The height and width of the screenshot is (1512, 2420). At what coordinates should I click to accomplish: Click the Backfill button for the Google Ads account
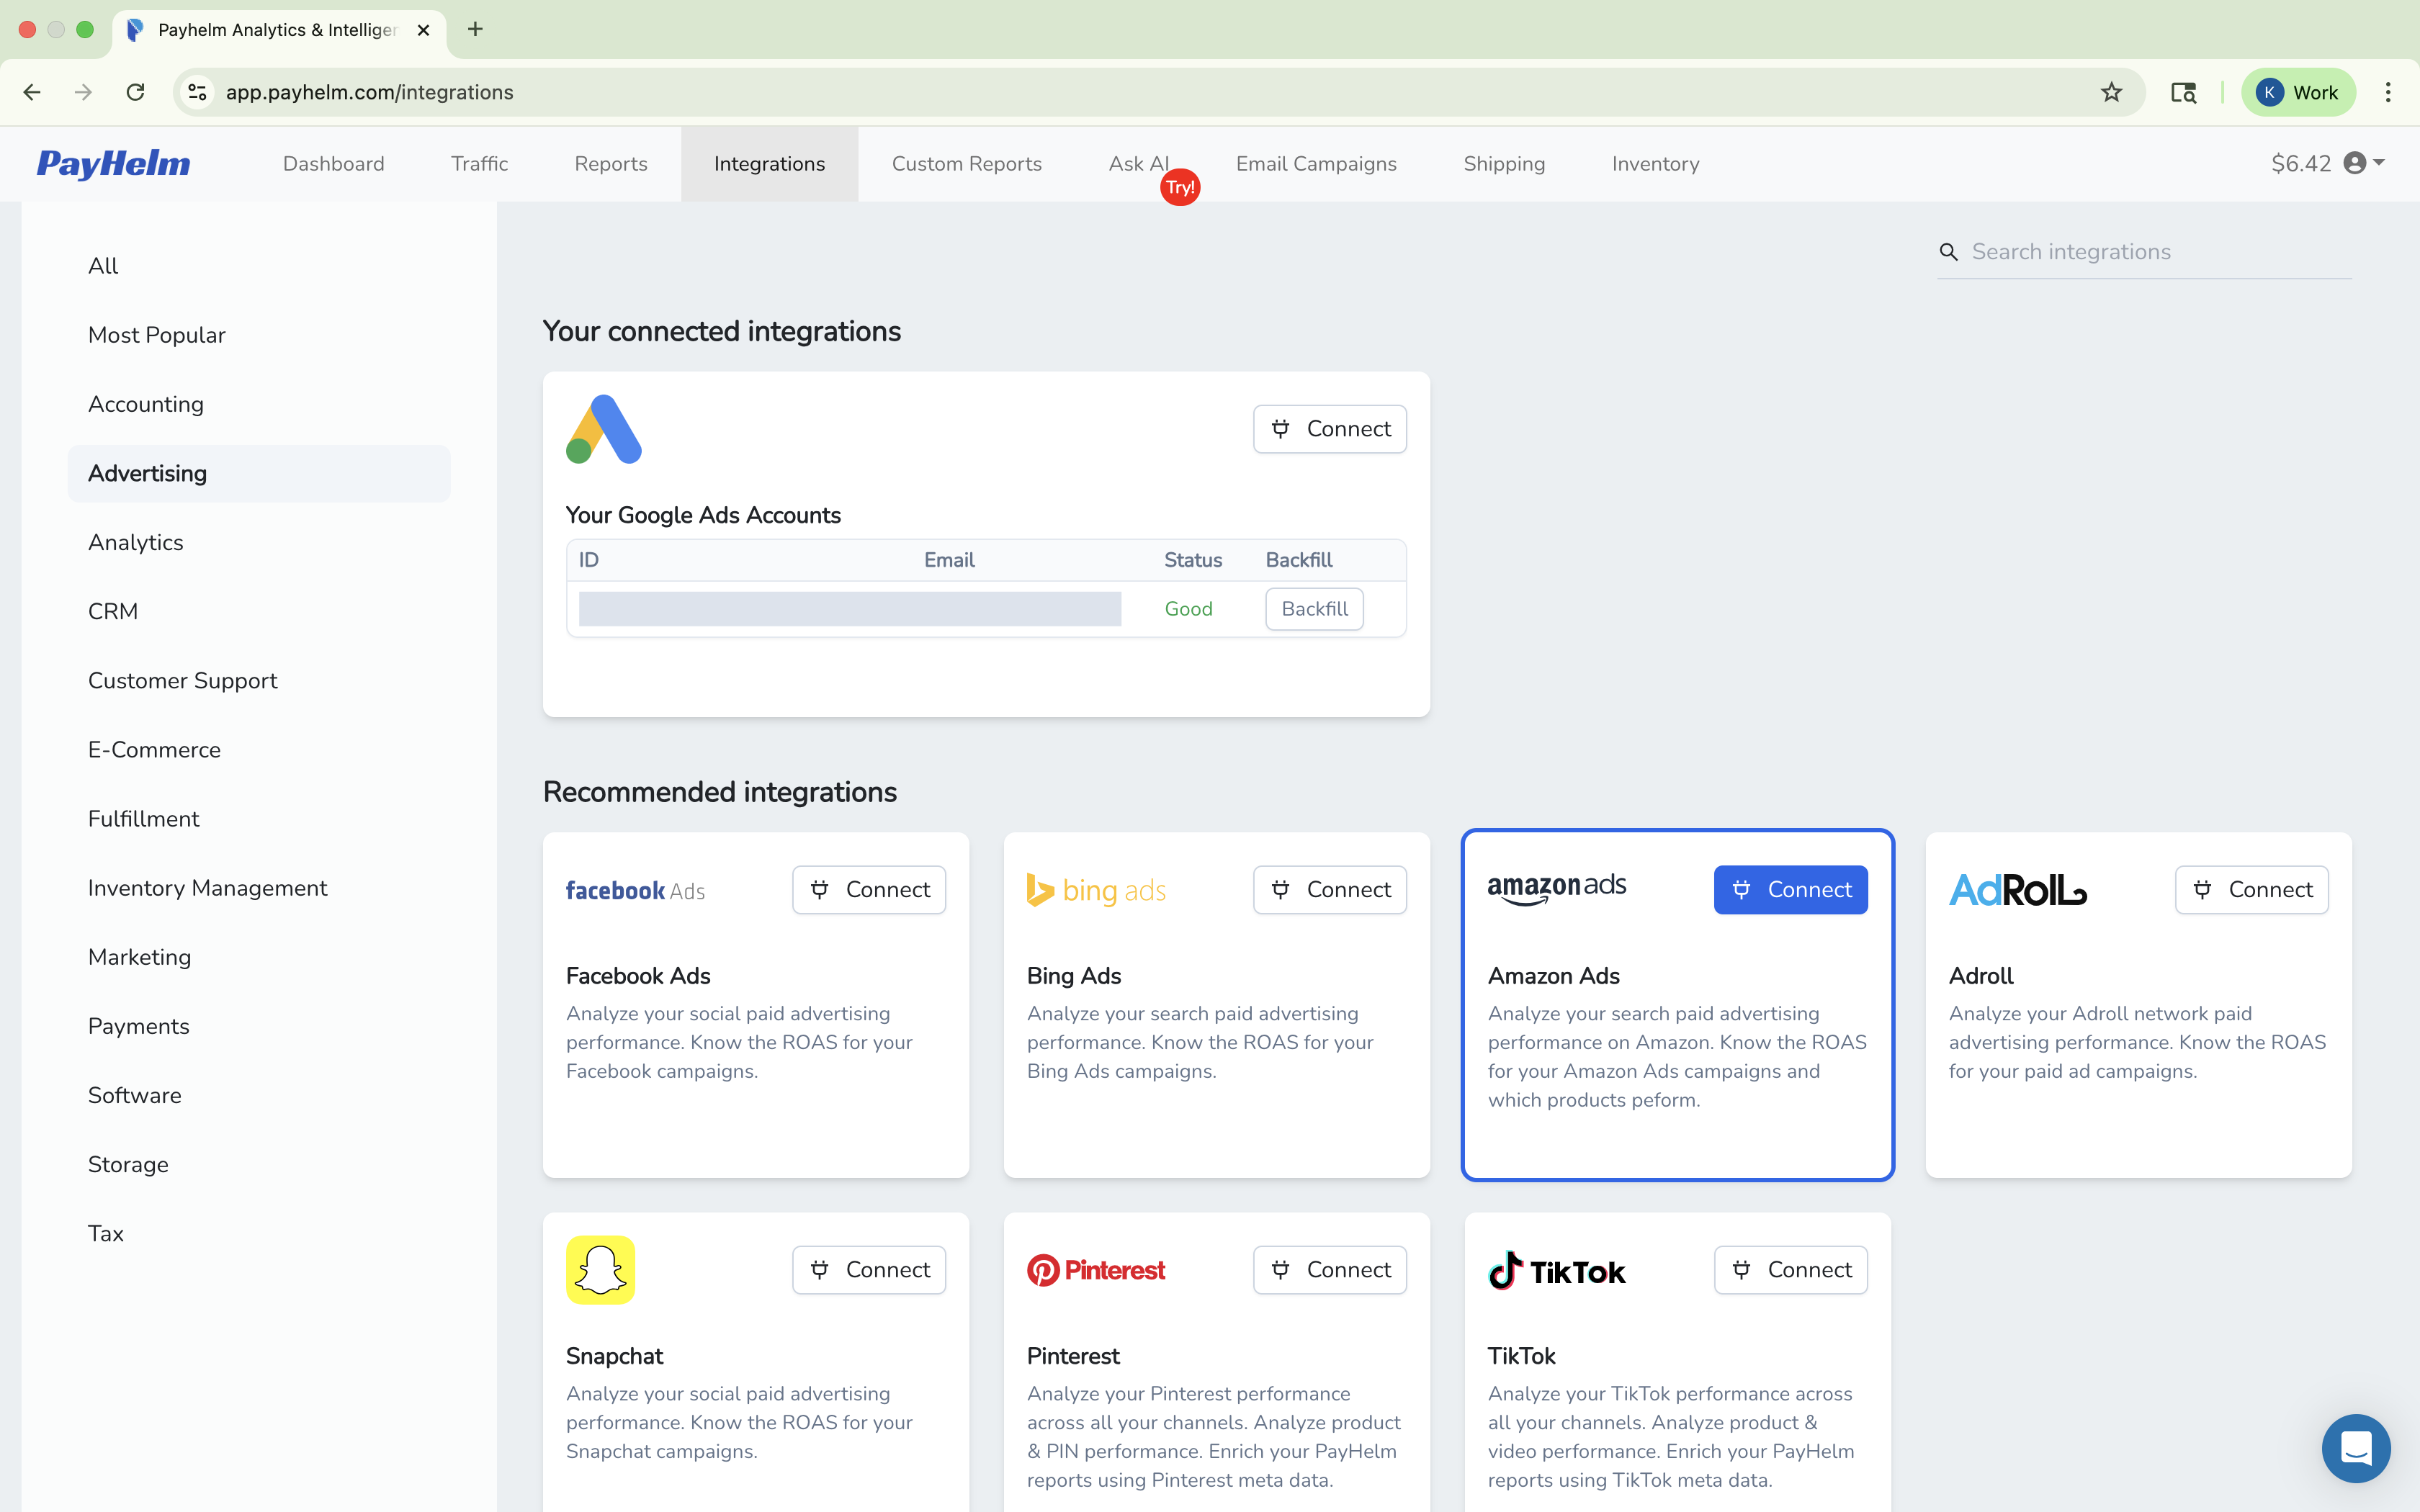(1313, 608)
